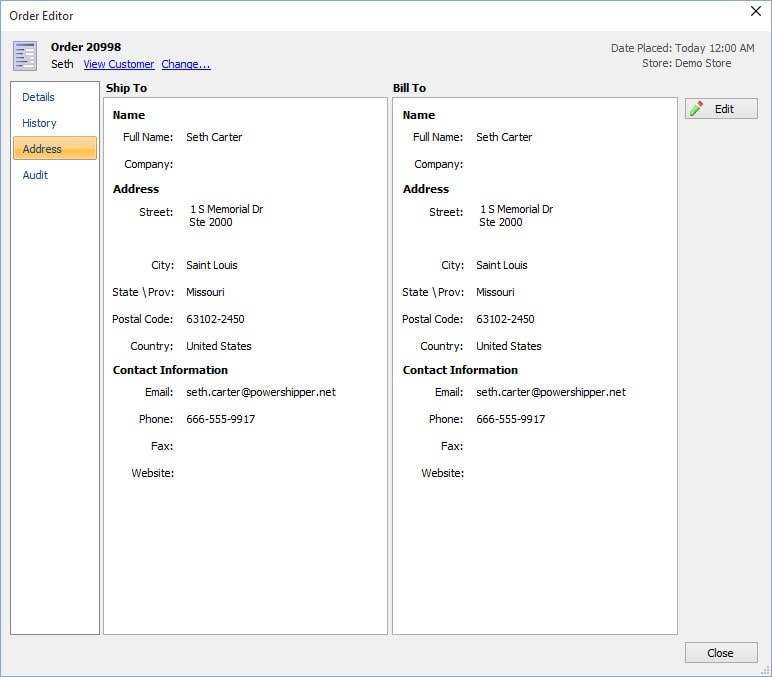The height and width of the screenshot is (677, 772).
Task: Click the Close button
Action: 721,652
